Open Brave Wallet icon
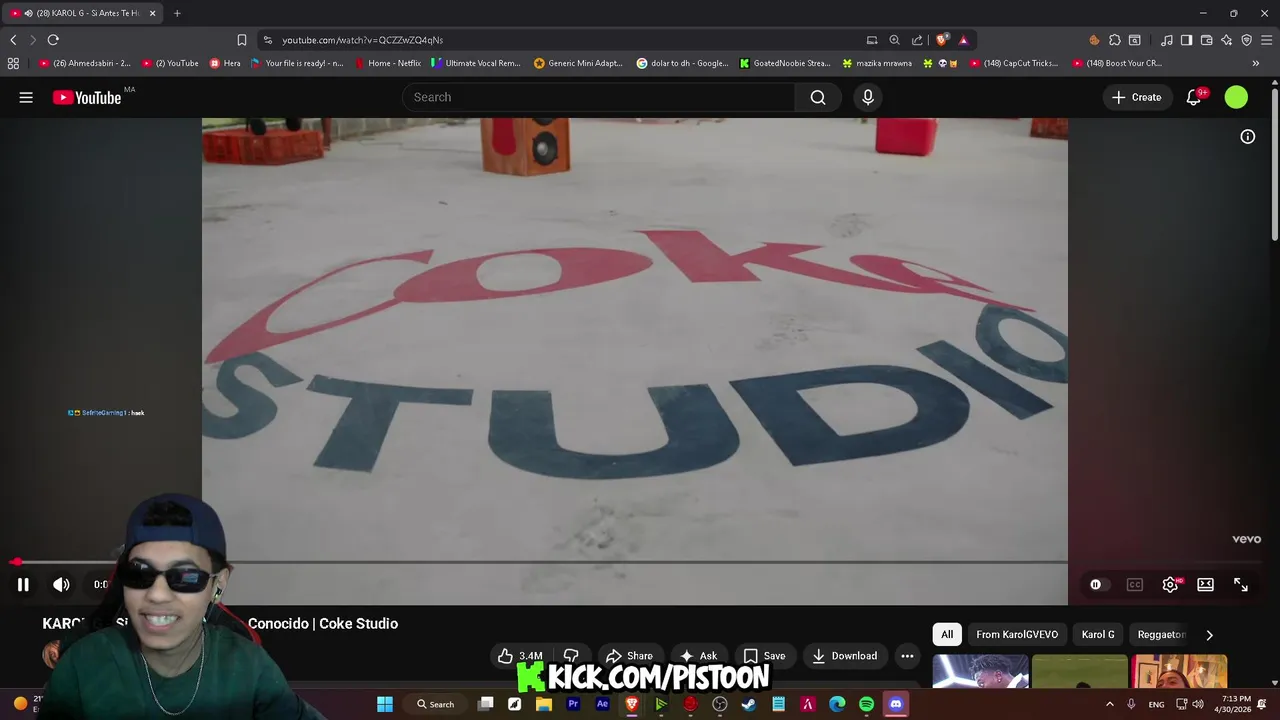The image size is (1280, 720). pyautogui.click(x=1207, y=40)
